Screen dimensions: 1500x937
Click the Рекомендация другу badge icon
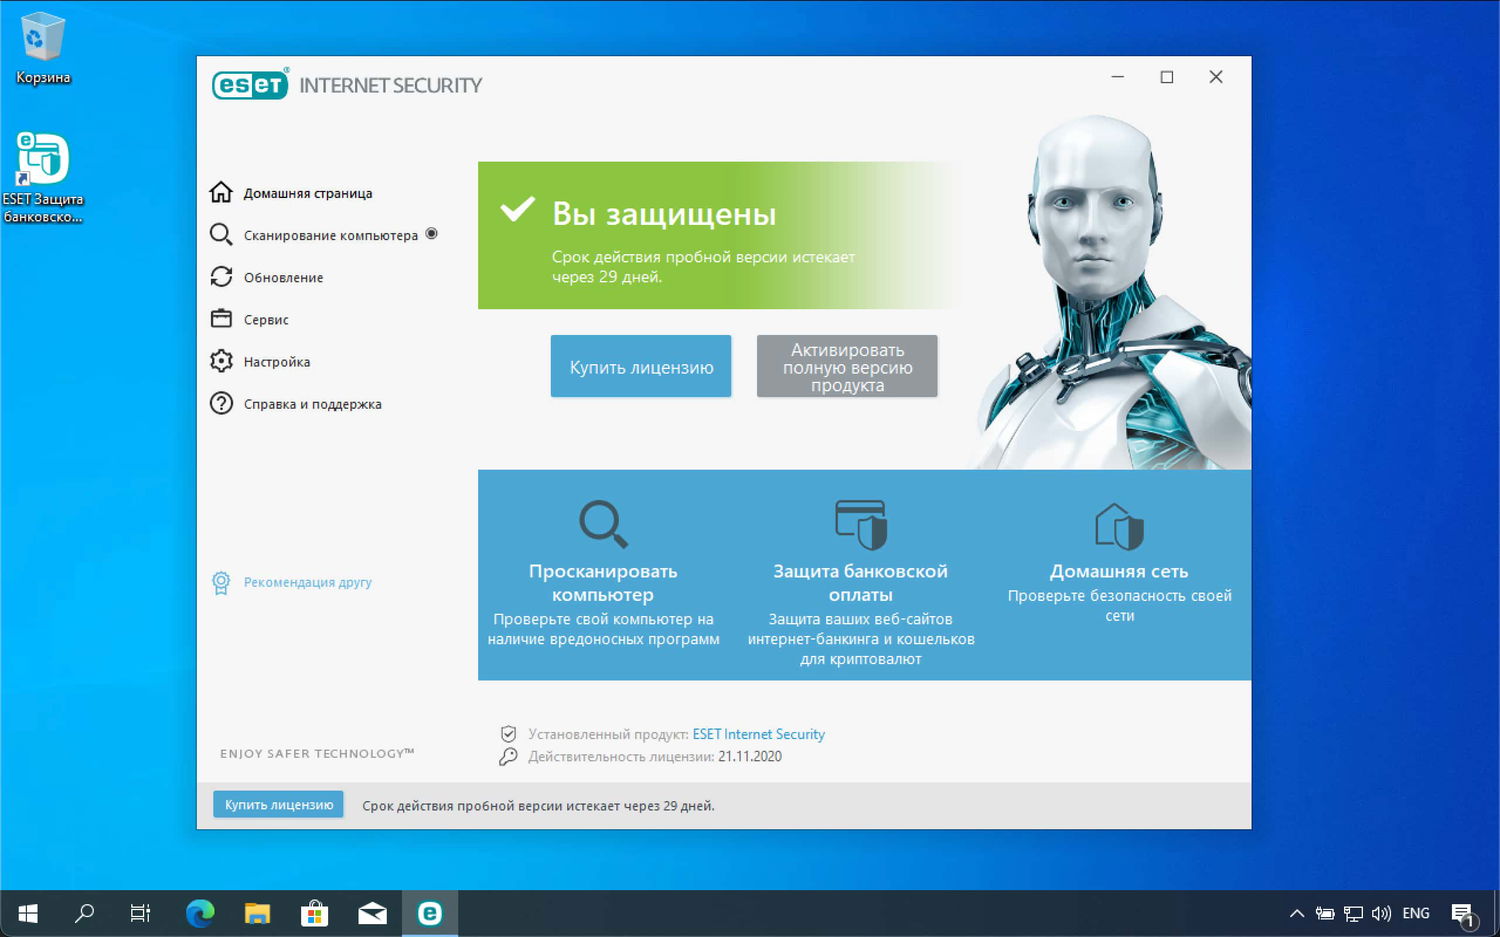(221, 581)
